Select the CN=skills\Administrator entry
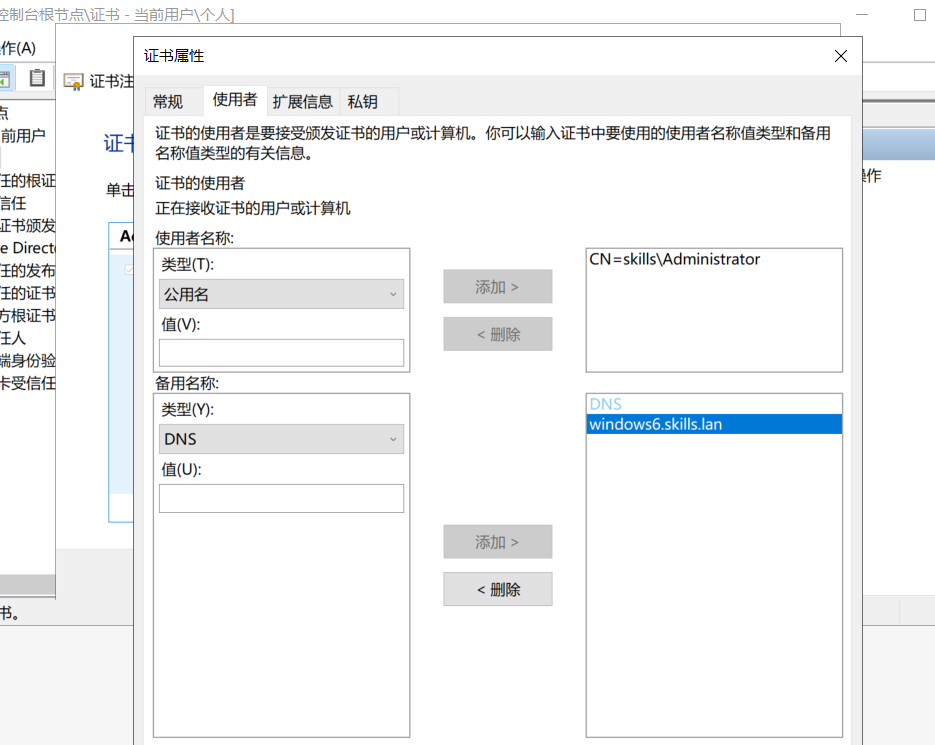This screenshot has height=745, width=935. click(675, 259)
